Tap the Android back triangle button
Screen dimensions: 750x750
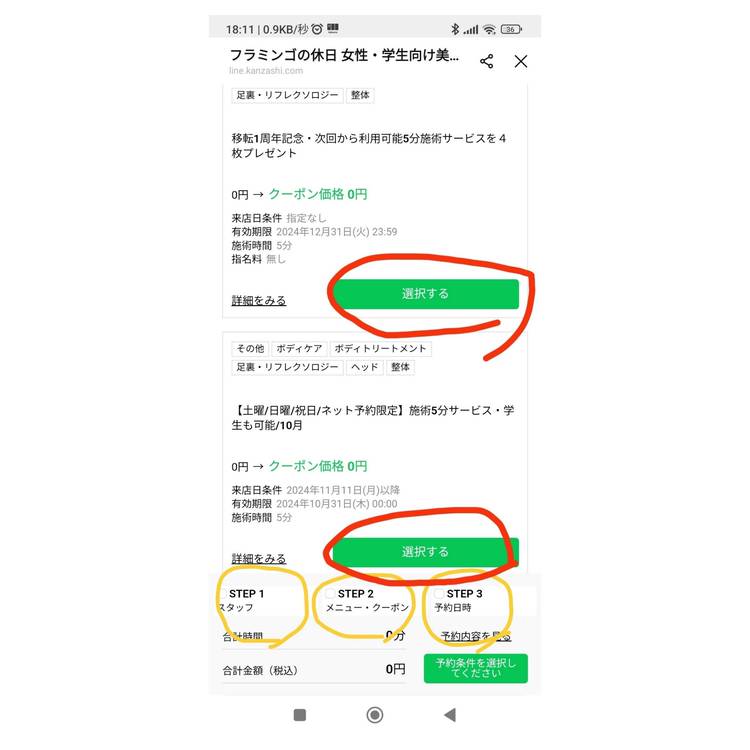pyautogui.click(x=450, y=715)
